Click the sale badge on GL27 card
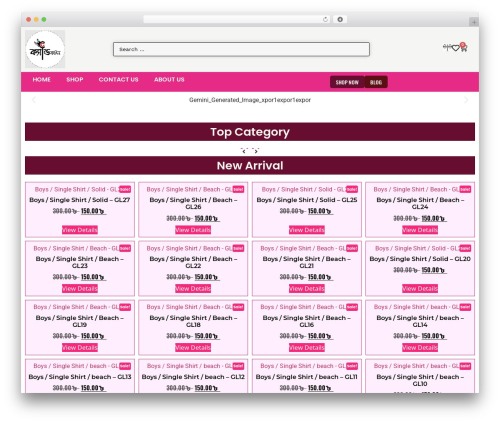 125,189
